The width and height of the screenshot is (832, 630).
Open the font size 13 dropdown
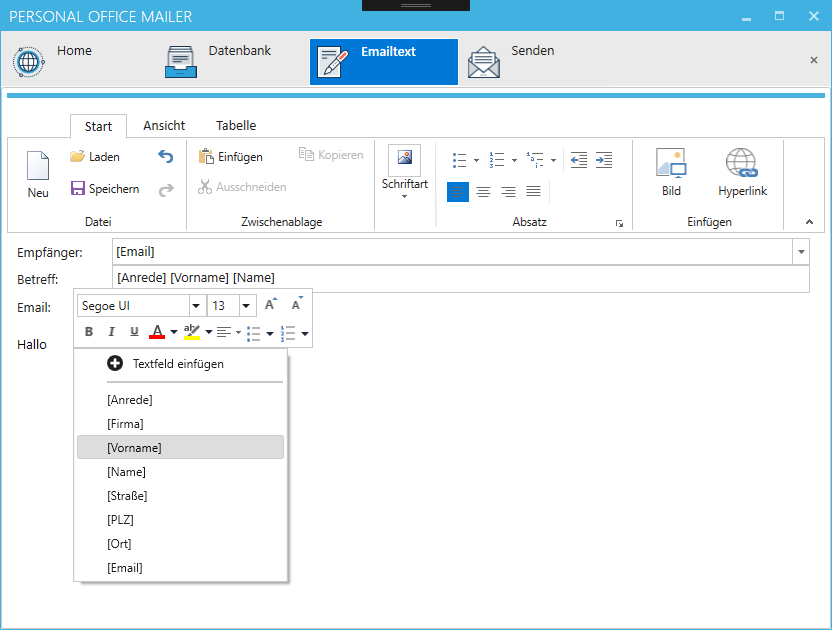pyautogui.click(x=246, y=306)
